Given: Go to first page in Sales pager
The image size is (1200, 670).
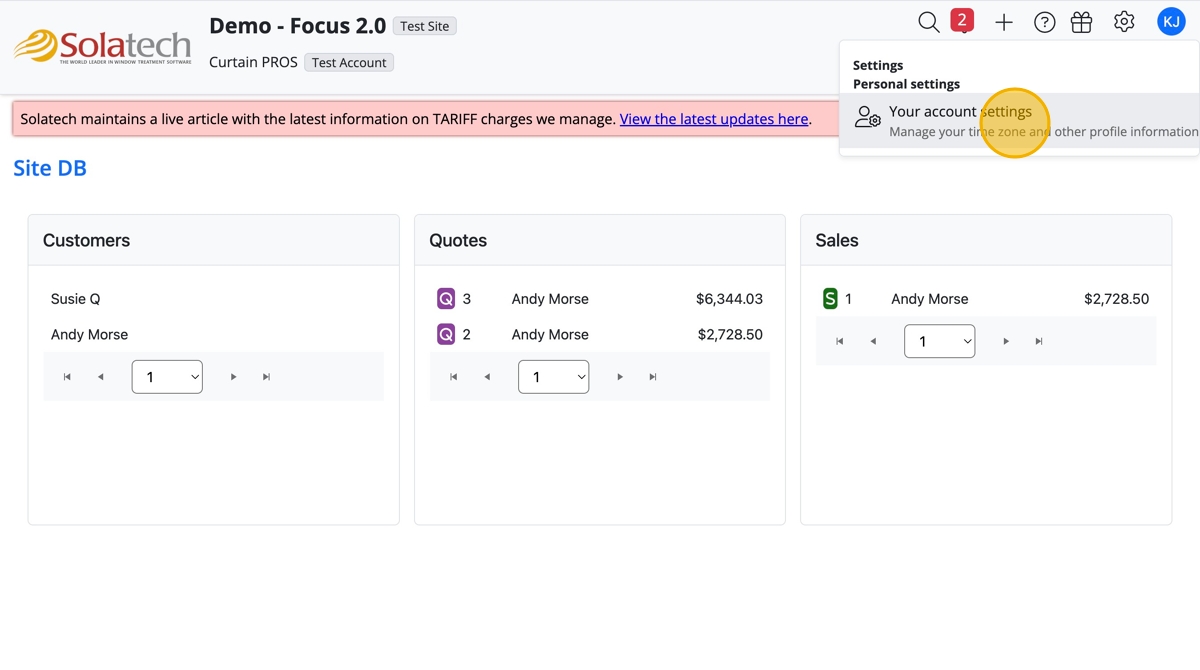Looking at the screenshot, I should click(840, 341).
